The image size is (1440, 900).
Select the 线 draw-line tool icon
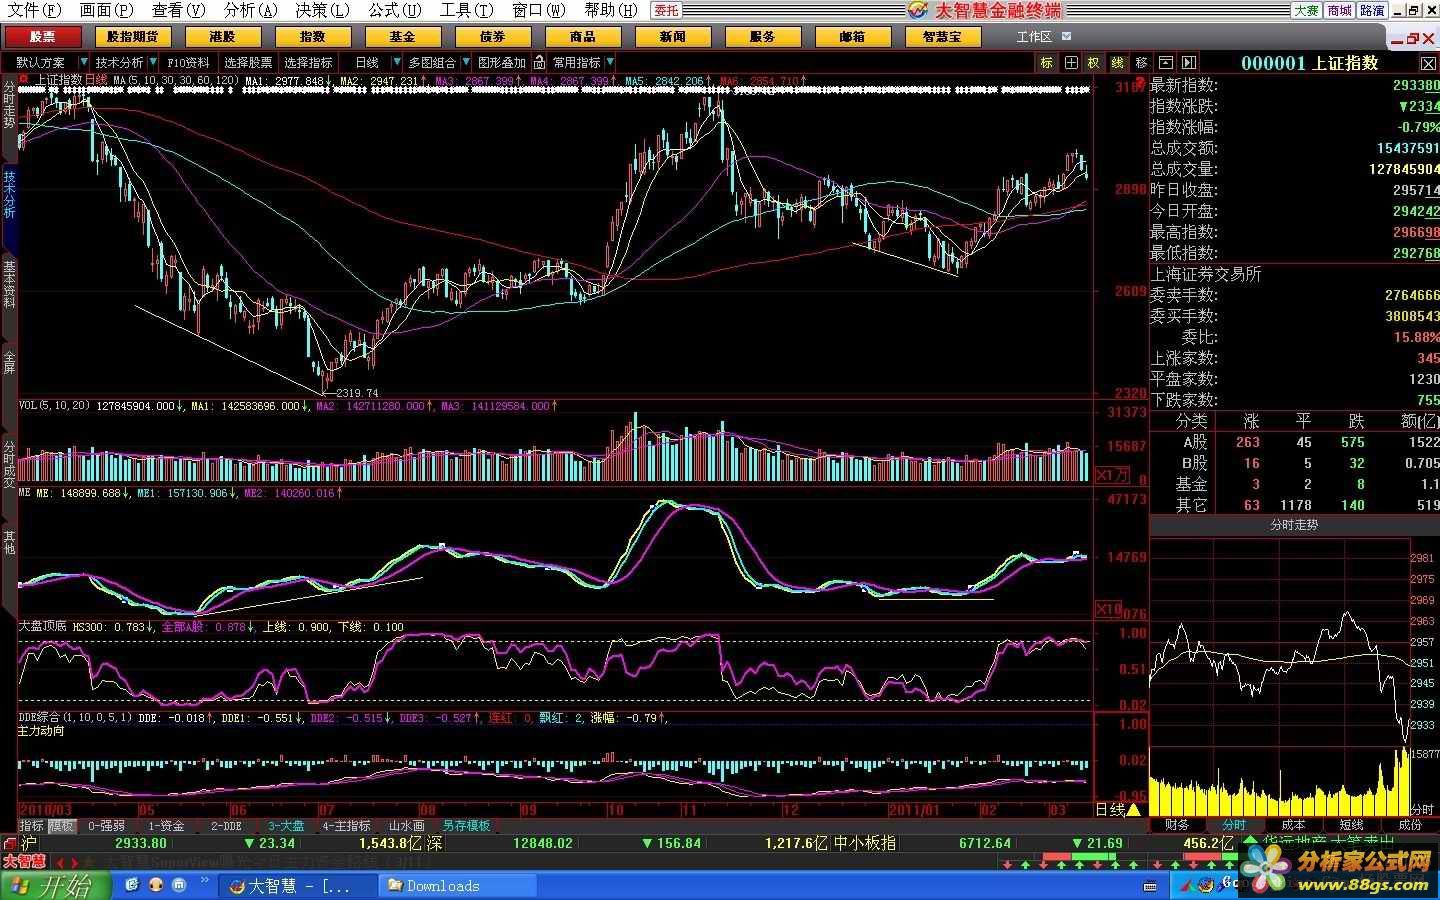point(1118,62)
